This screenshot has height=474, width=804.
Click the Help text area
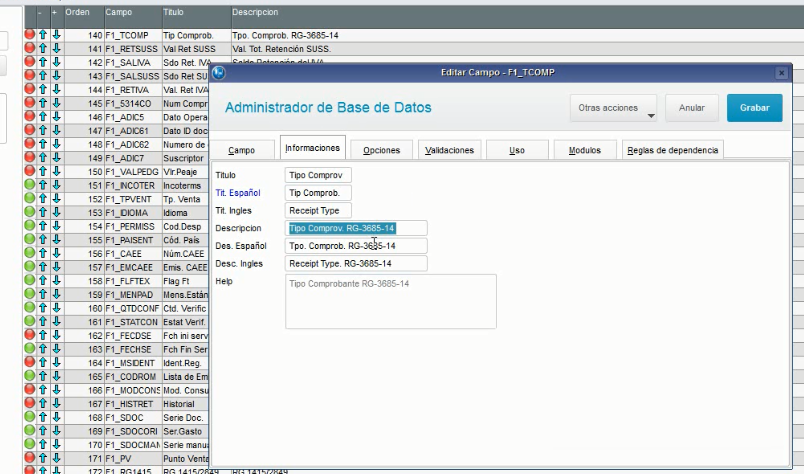coord(391,302)
